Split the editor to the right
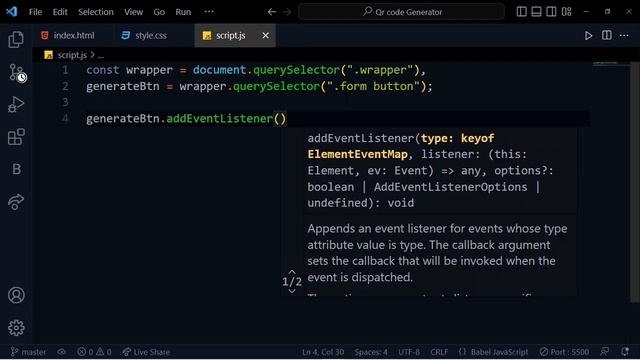Image resolution: width=640 pixels, height=360 pixels. tap(607, 36)
